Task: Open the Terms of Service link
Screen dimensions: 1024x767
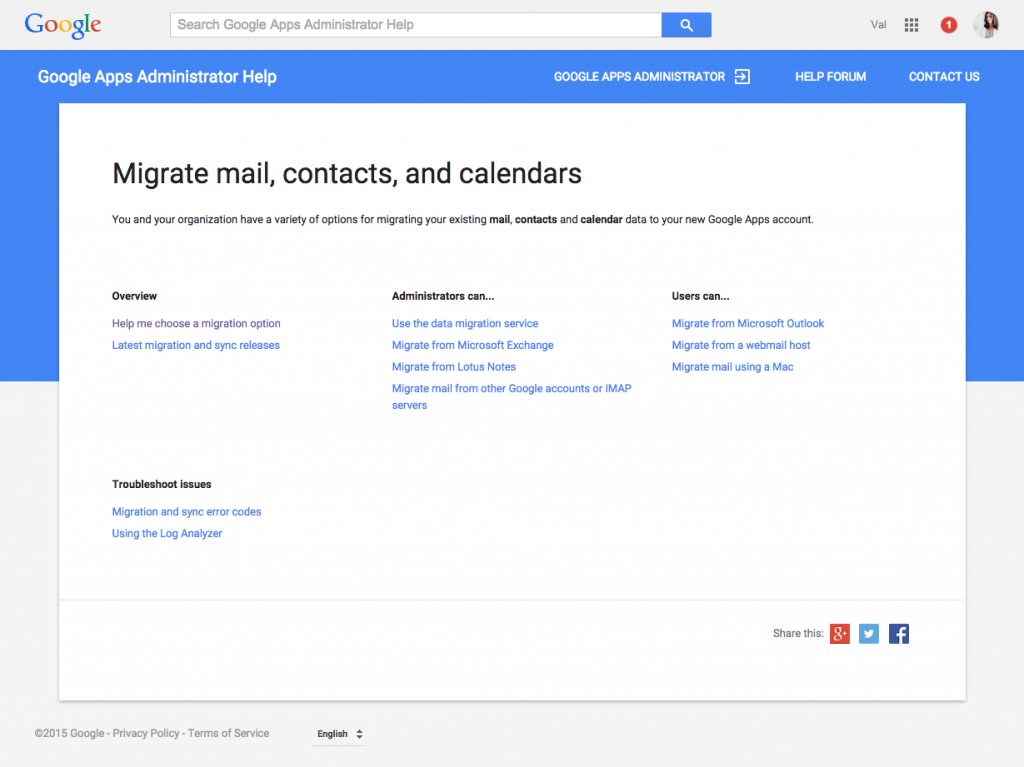Action: coord(229,733)
